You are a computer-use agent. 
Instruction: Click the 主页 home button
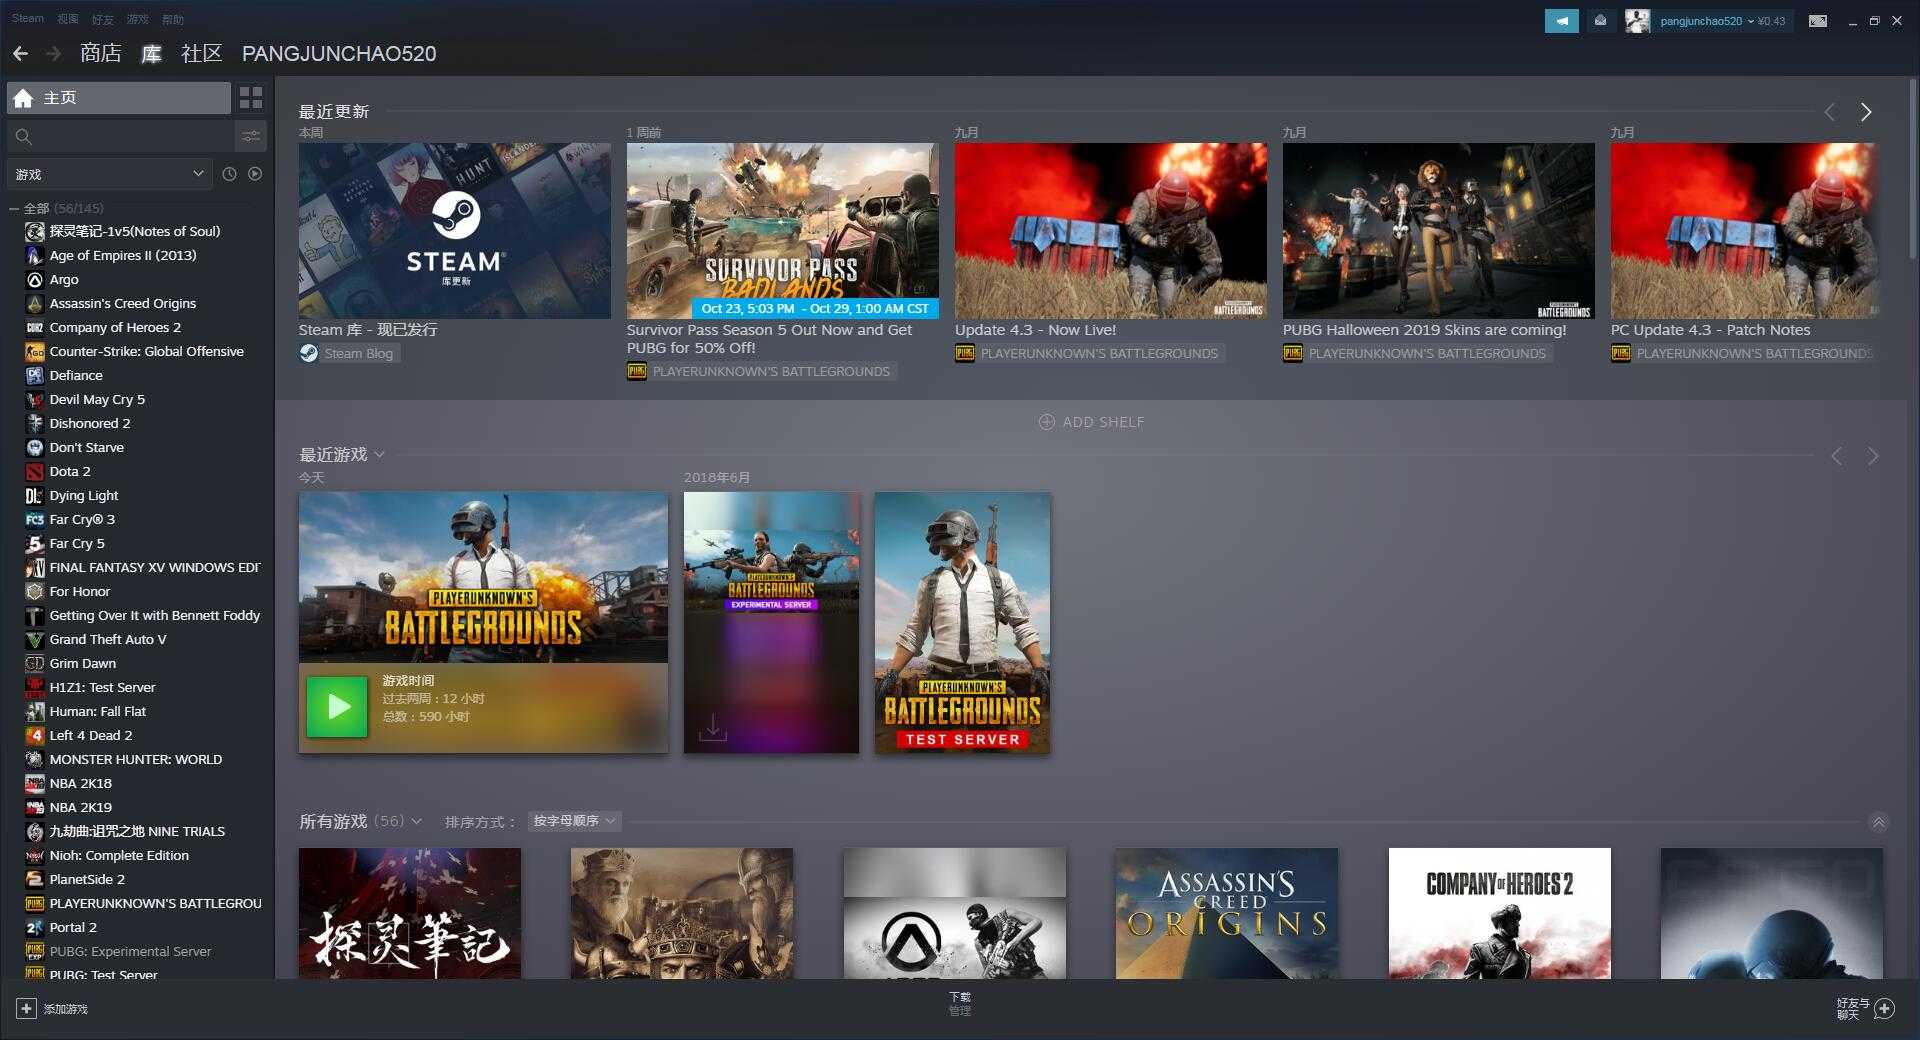[119, 98]
